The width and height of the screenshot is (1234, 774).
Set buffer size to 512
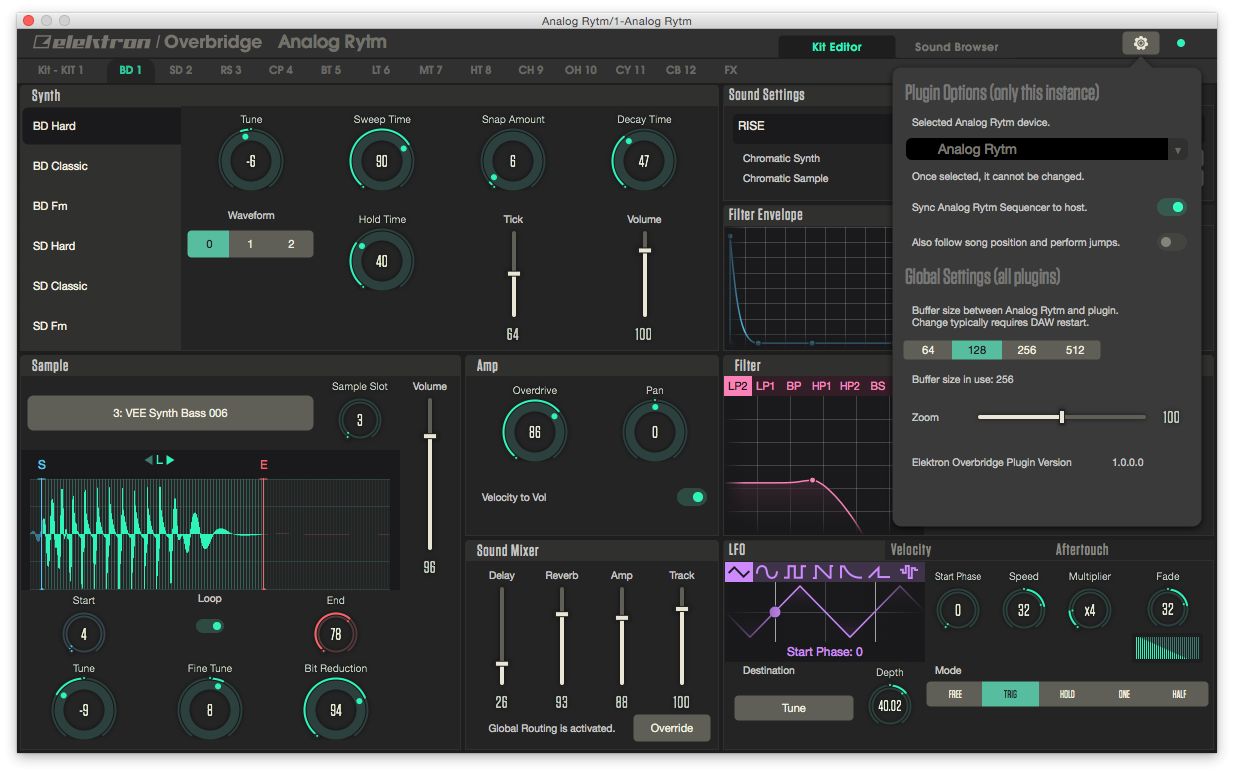pyautogui.click(x=1075, y=350)
